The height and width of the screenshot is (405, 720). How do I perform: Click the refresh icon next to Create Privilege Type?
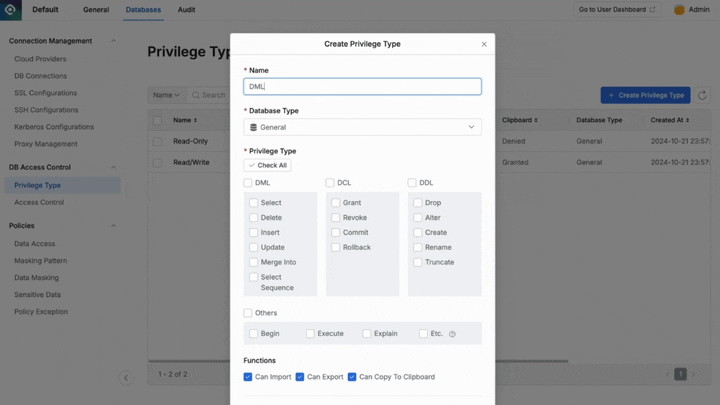click(702, 96)
